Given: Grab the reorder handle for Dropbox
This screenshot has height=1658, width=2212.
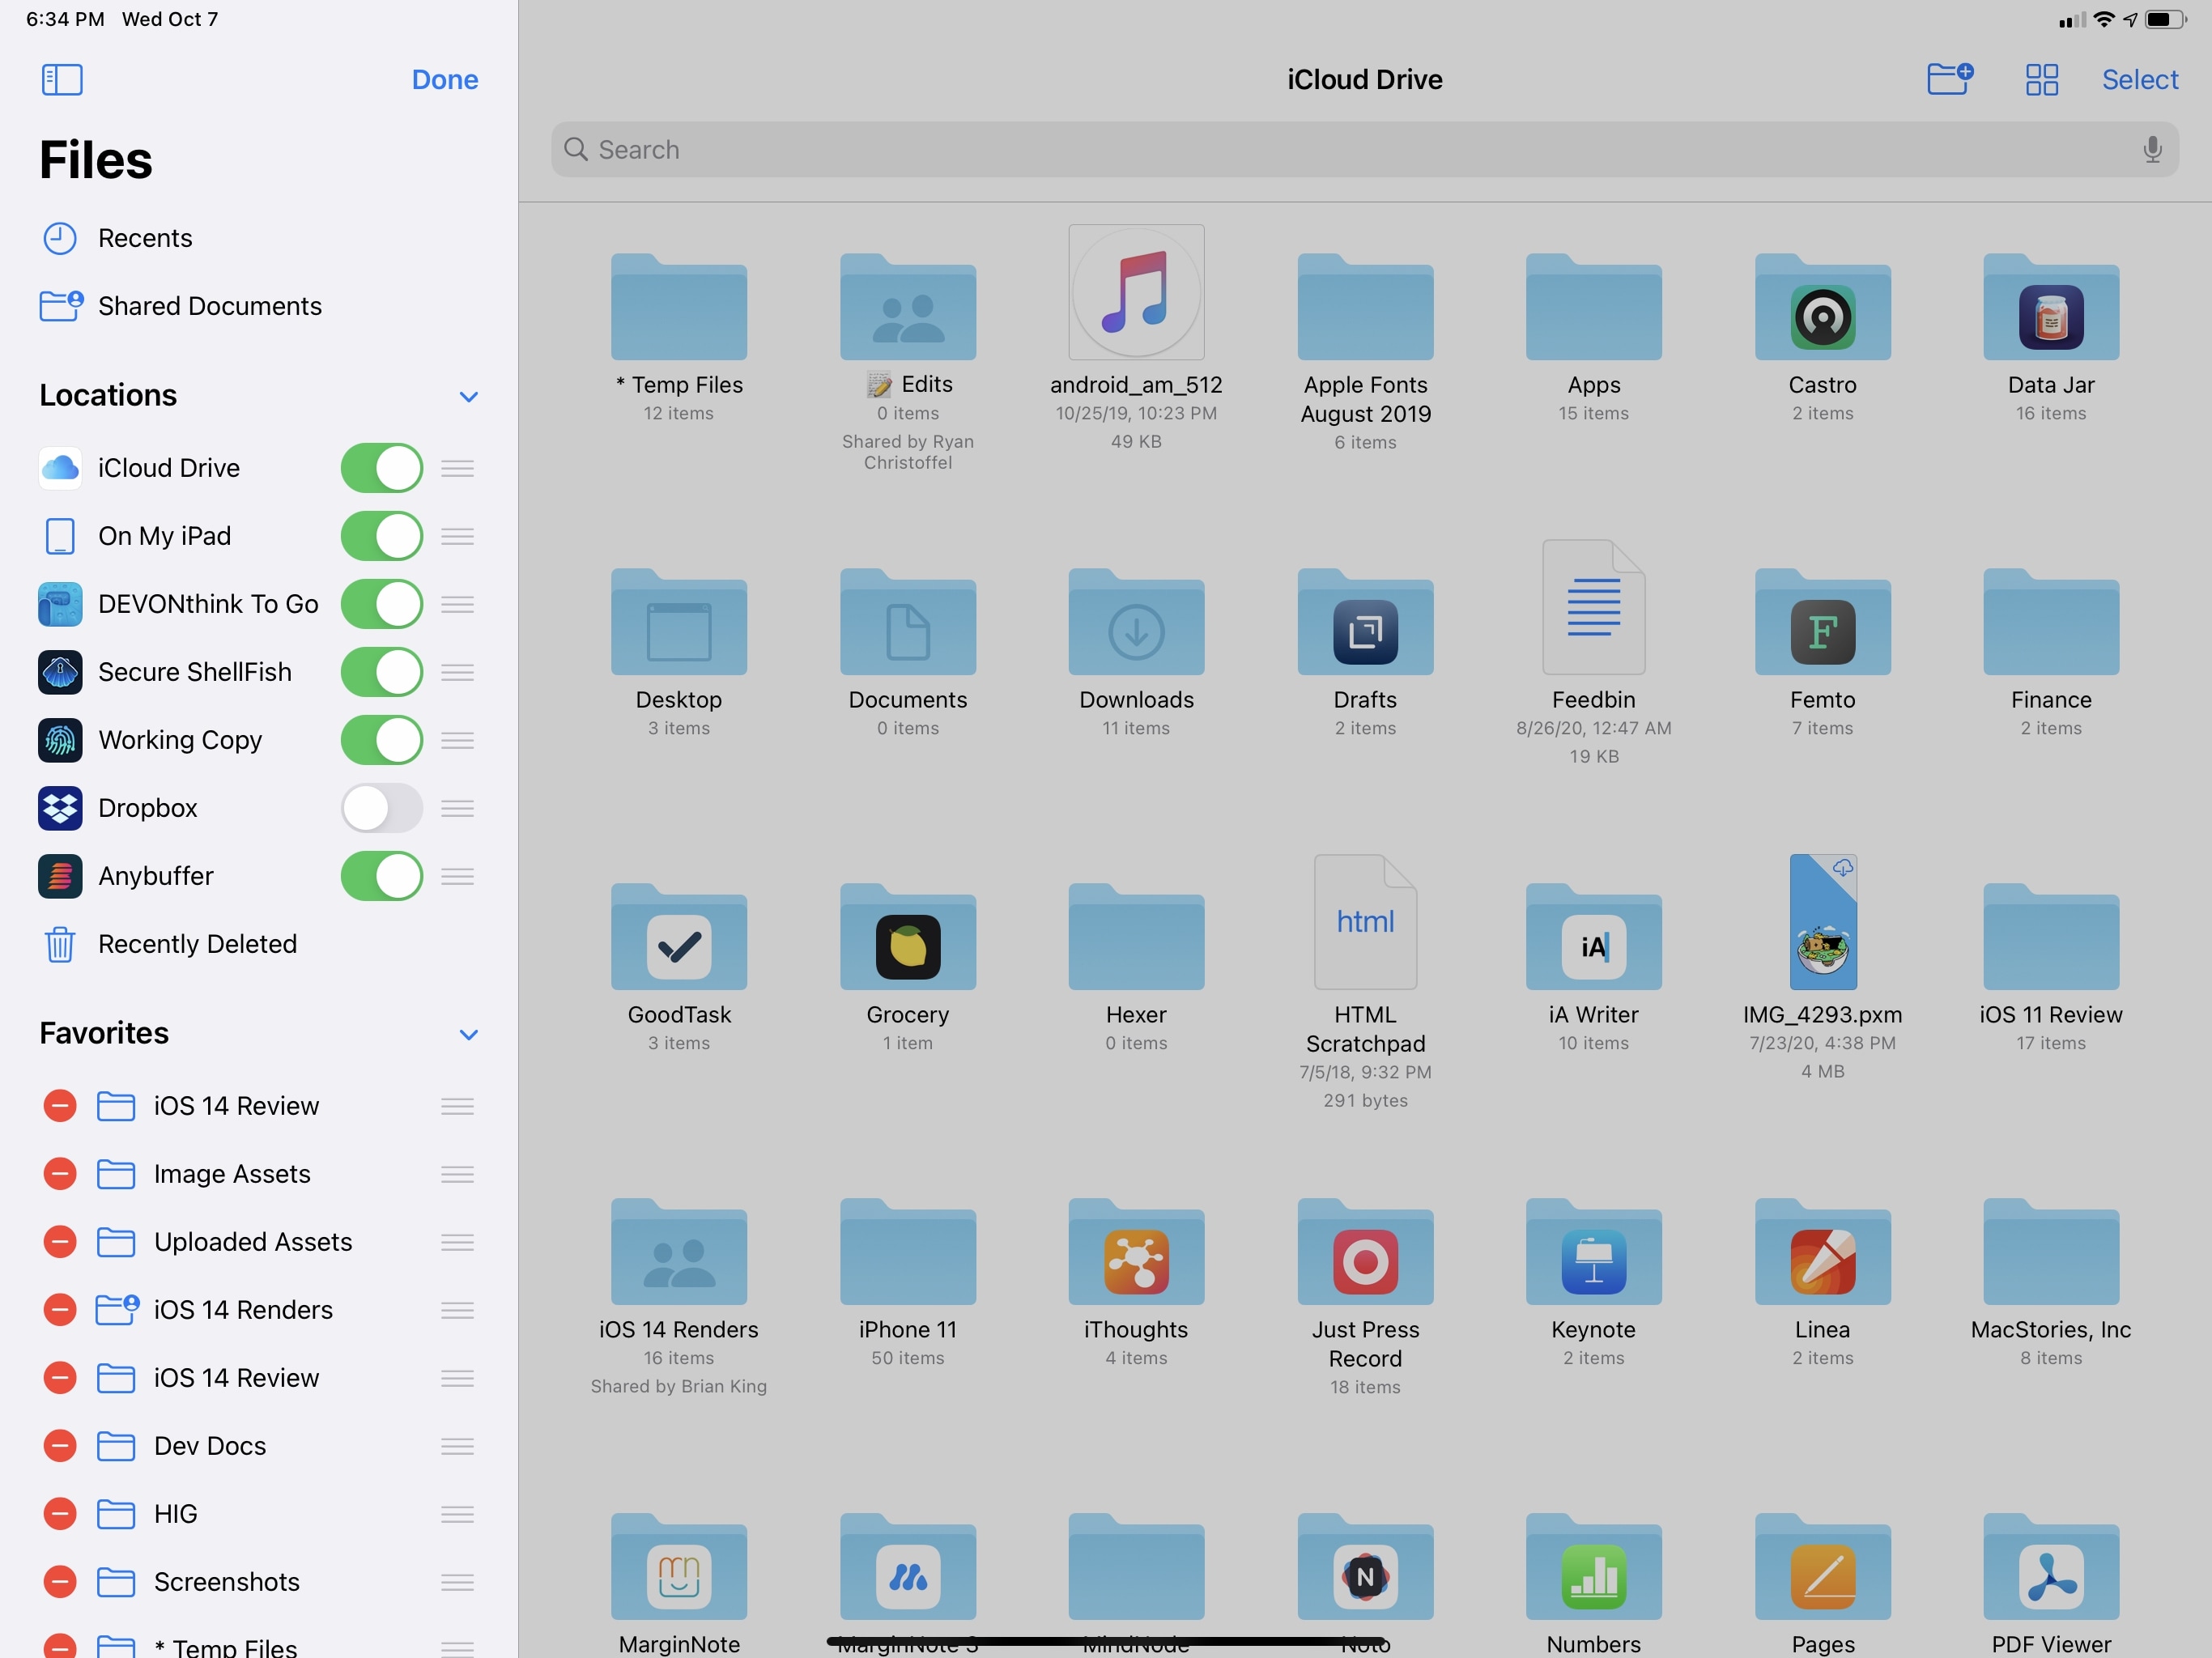Looking at the screenshot, I should click(x=457, y=808).
